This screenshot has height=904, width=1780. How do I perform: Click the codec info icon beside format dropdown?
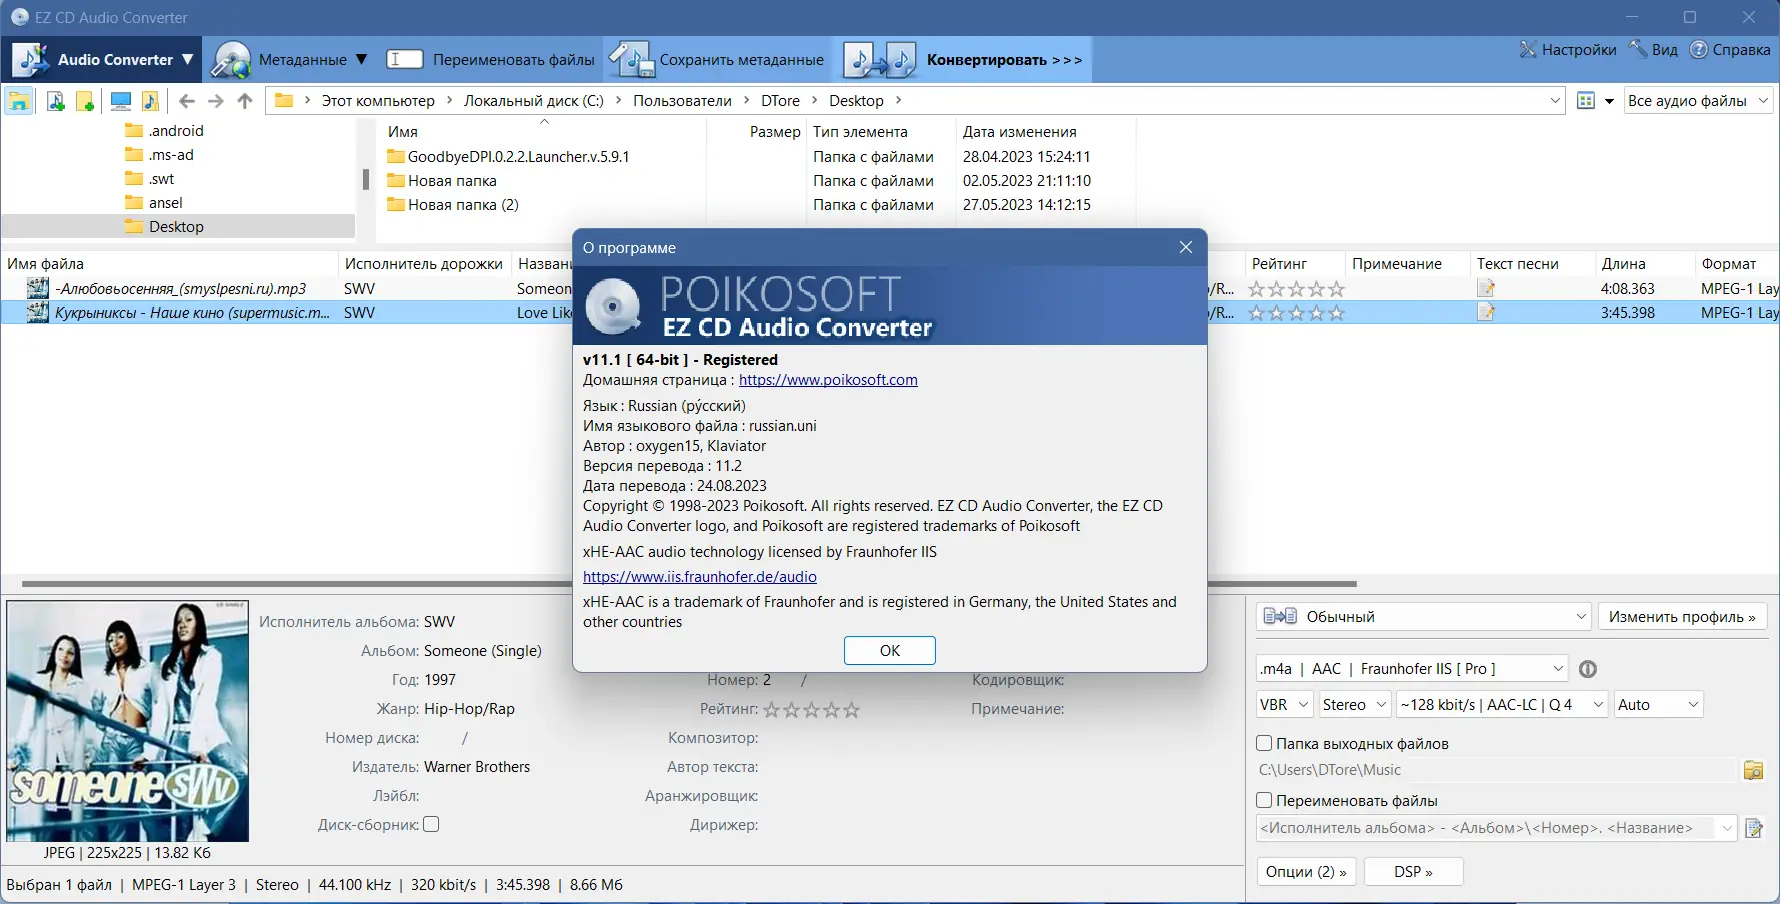1588,669
